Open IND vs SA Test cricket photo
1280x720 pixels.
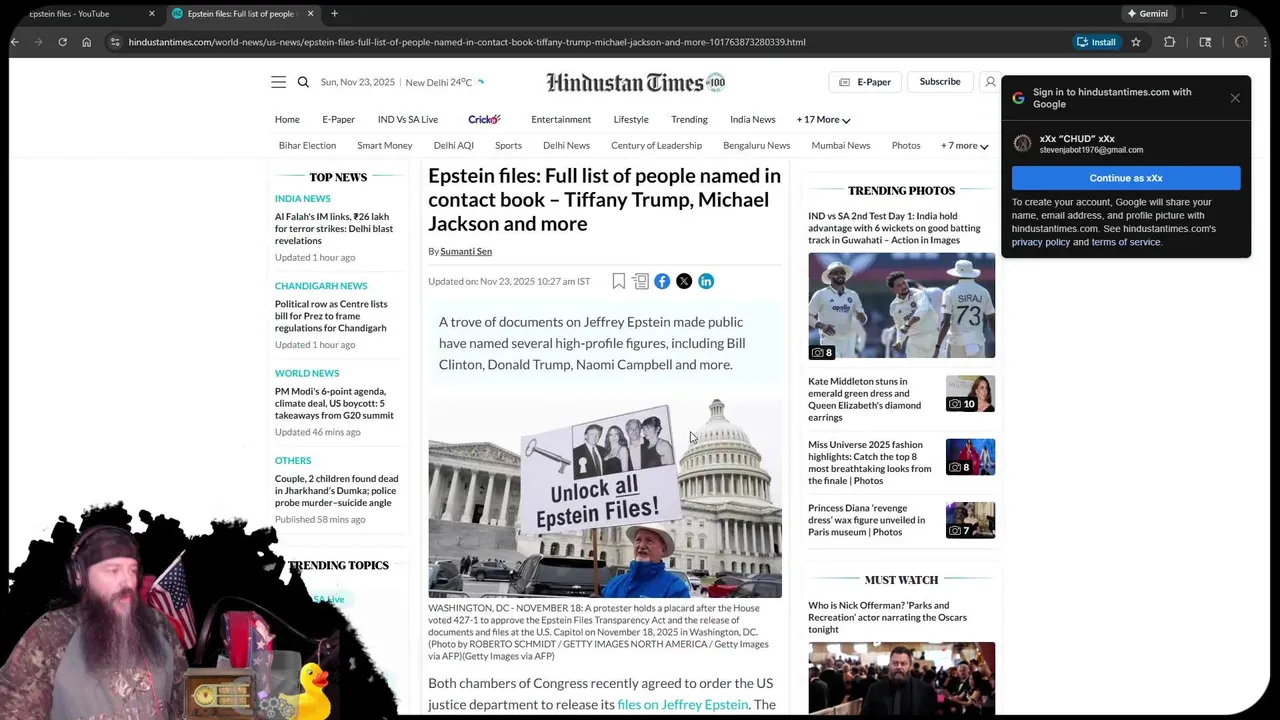tap(901, 305)
